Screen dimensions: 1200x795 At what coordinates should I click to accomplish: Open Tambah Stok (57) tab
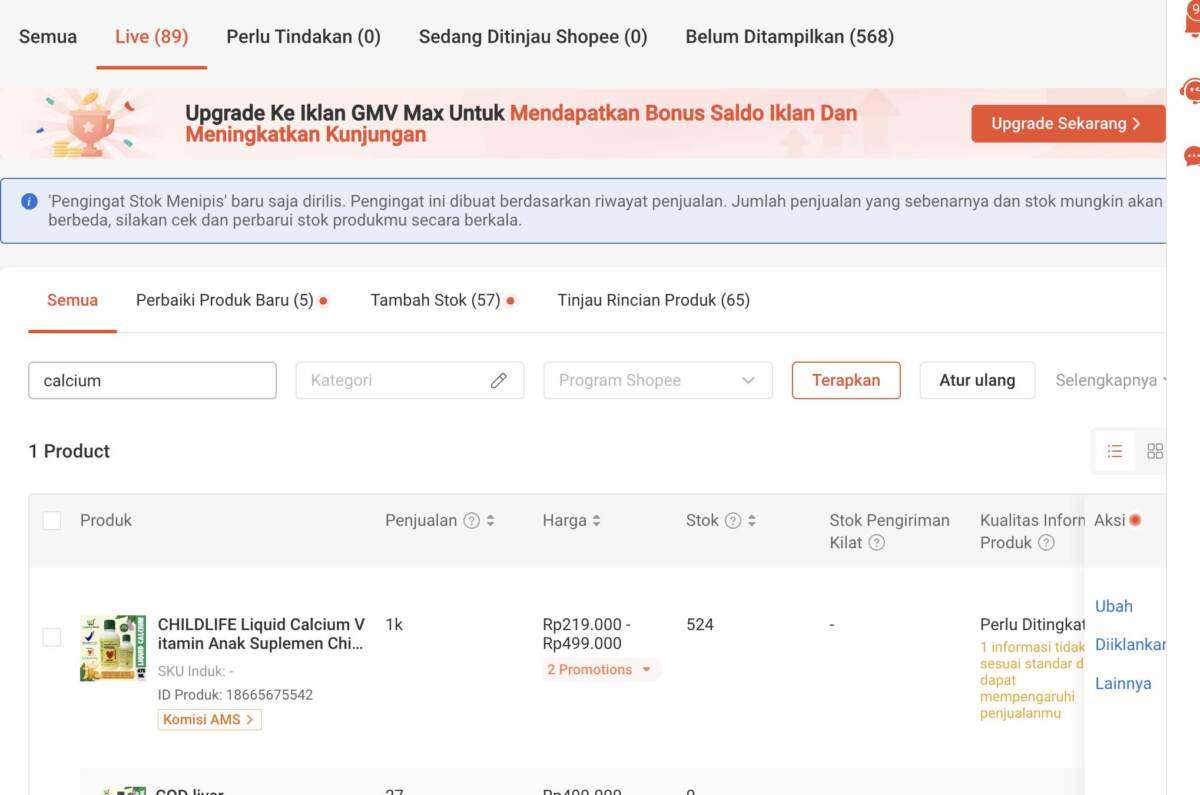[x=435, y=300]
